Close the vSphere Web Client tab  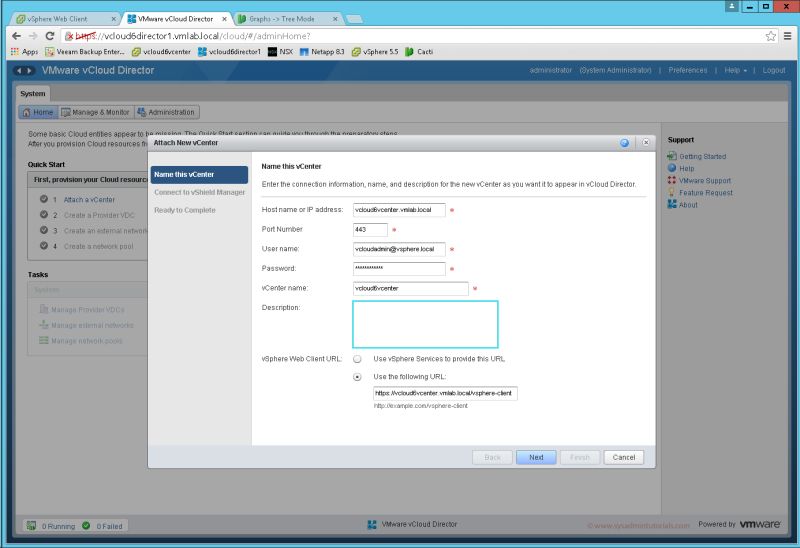click(x=113, y=19)
